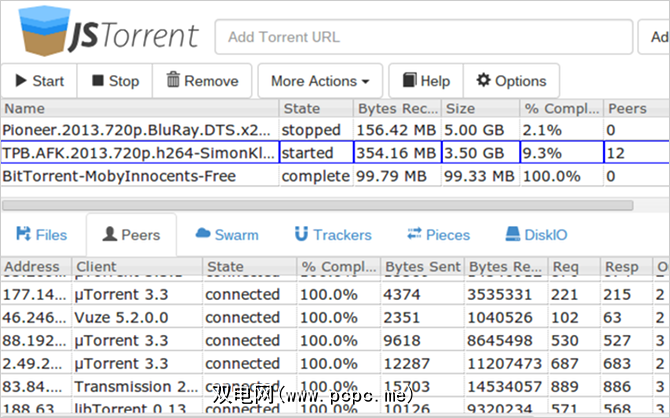This screenshot has width=670, height=418.
Task: Select the peer row with address 177.14...
Action: (335, 294)
